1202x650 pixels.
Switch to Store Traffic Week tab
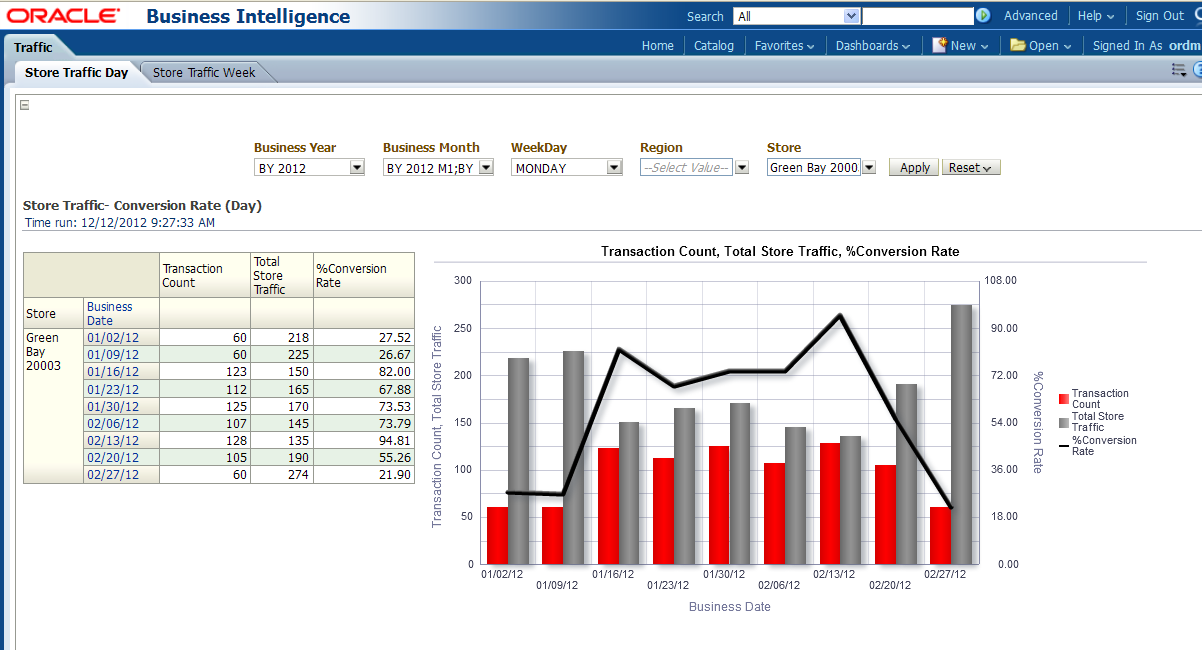204,72
